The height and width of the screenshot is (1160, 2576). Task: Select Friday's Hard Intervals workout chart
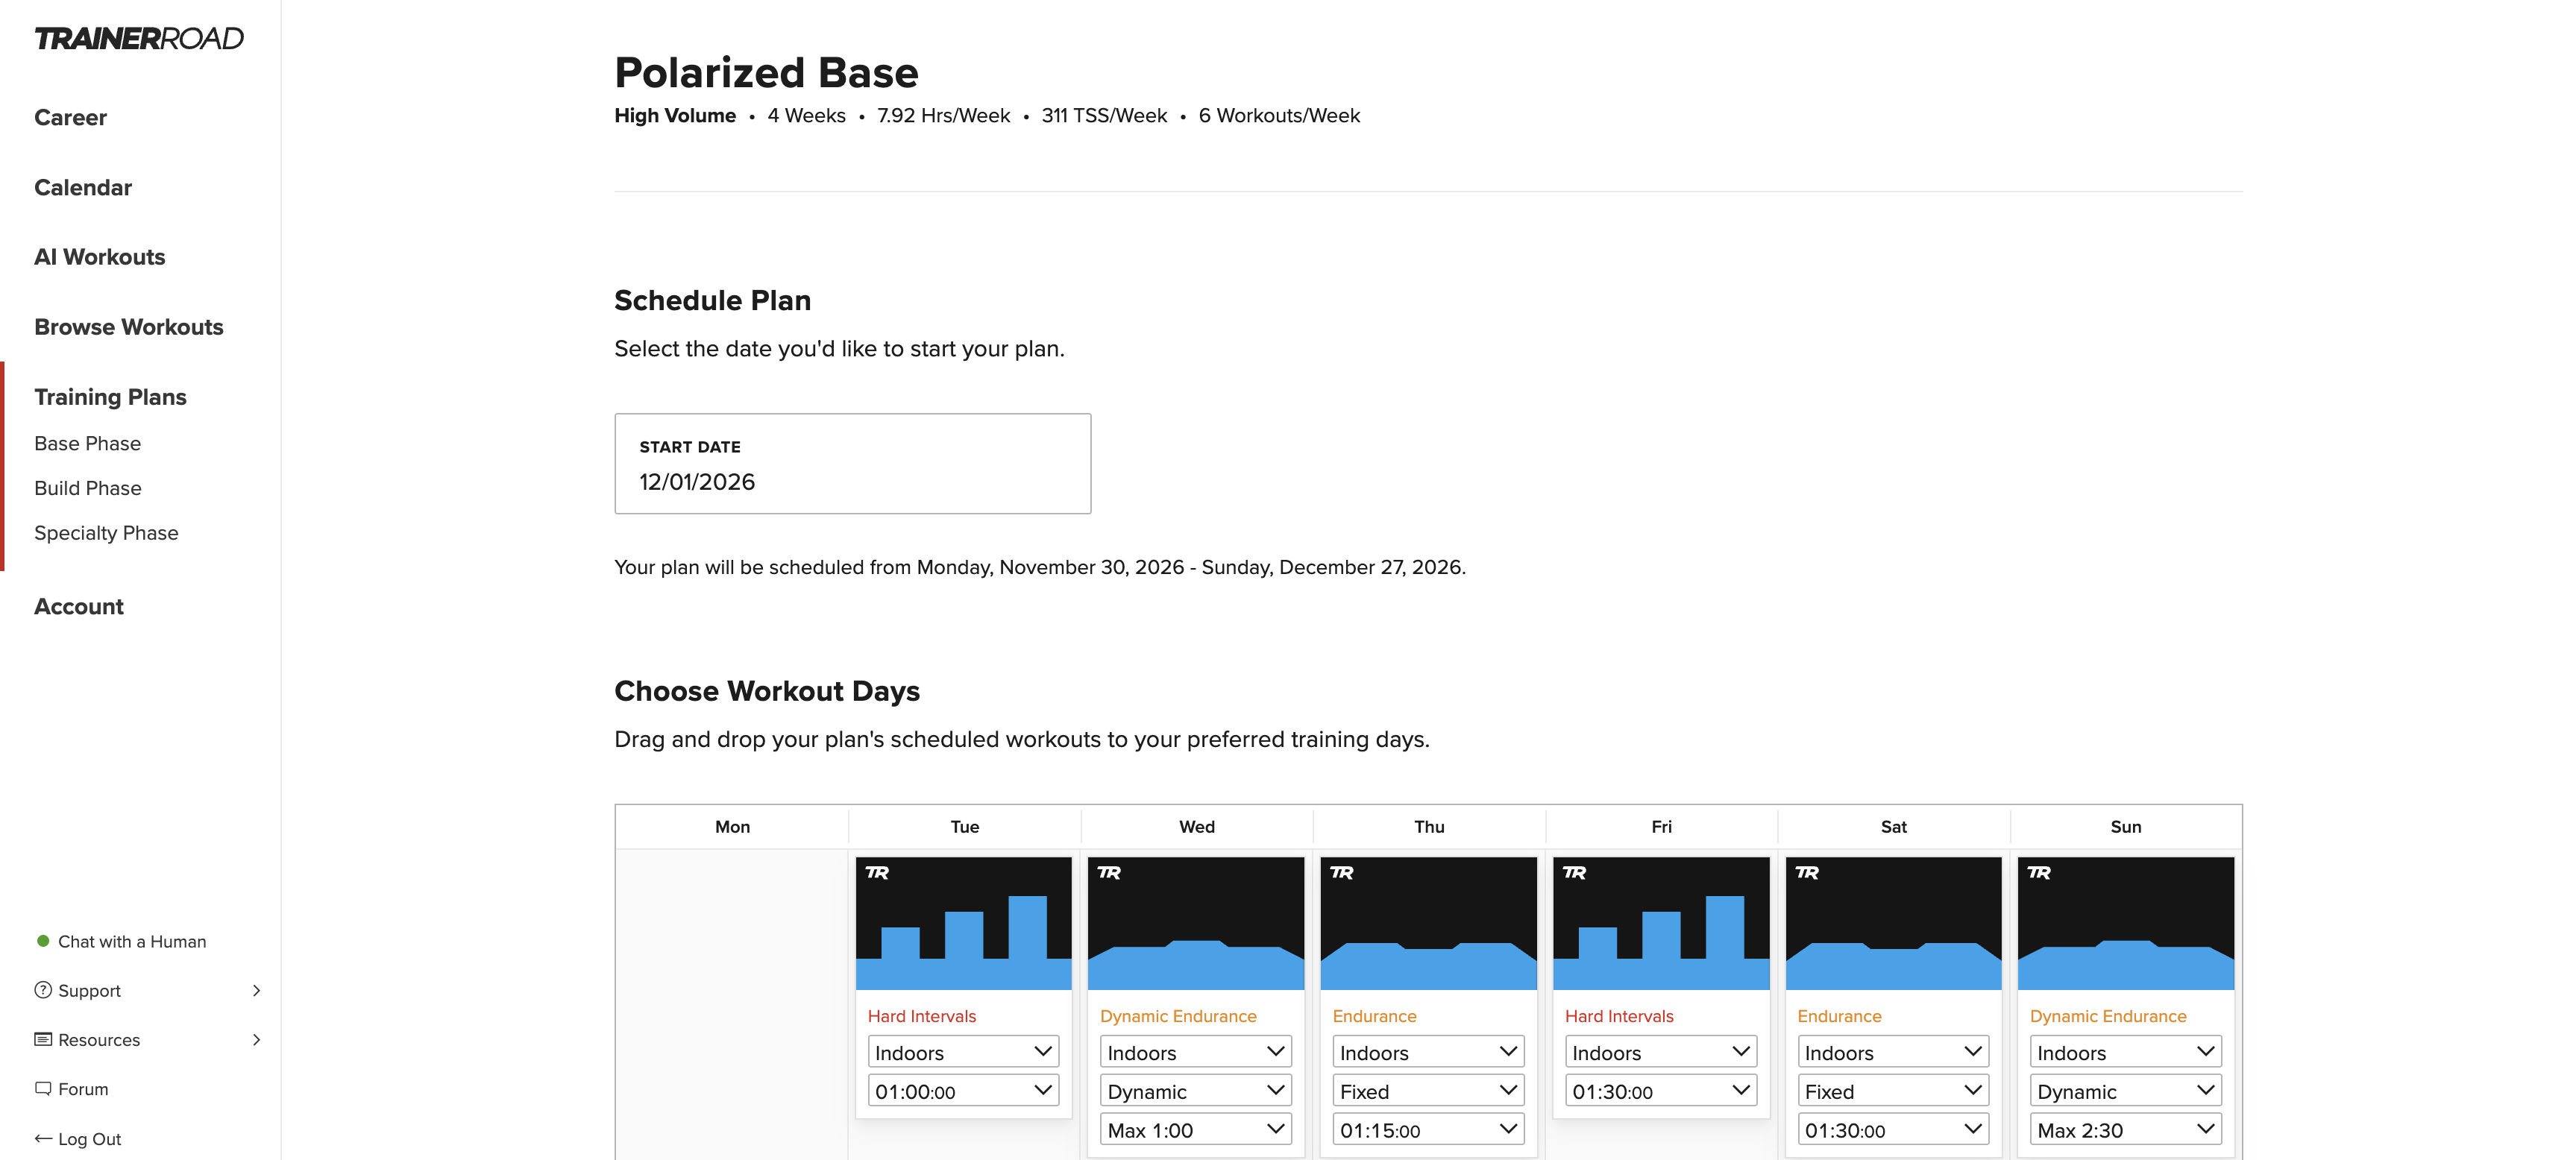pos(1661,923)
